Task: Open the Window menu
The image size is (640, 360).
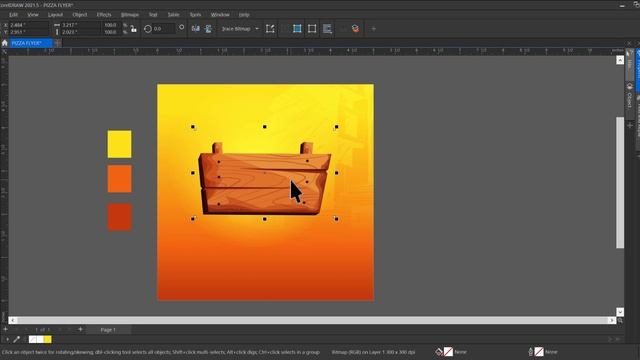Action: [220, 15]
